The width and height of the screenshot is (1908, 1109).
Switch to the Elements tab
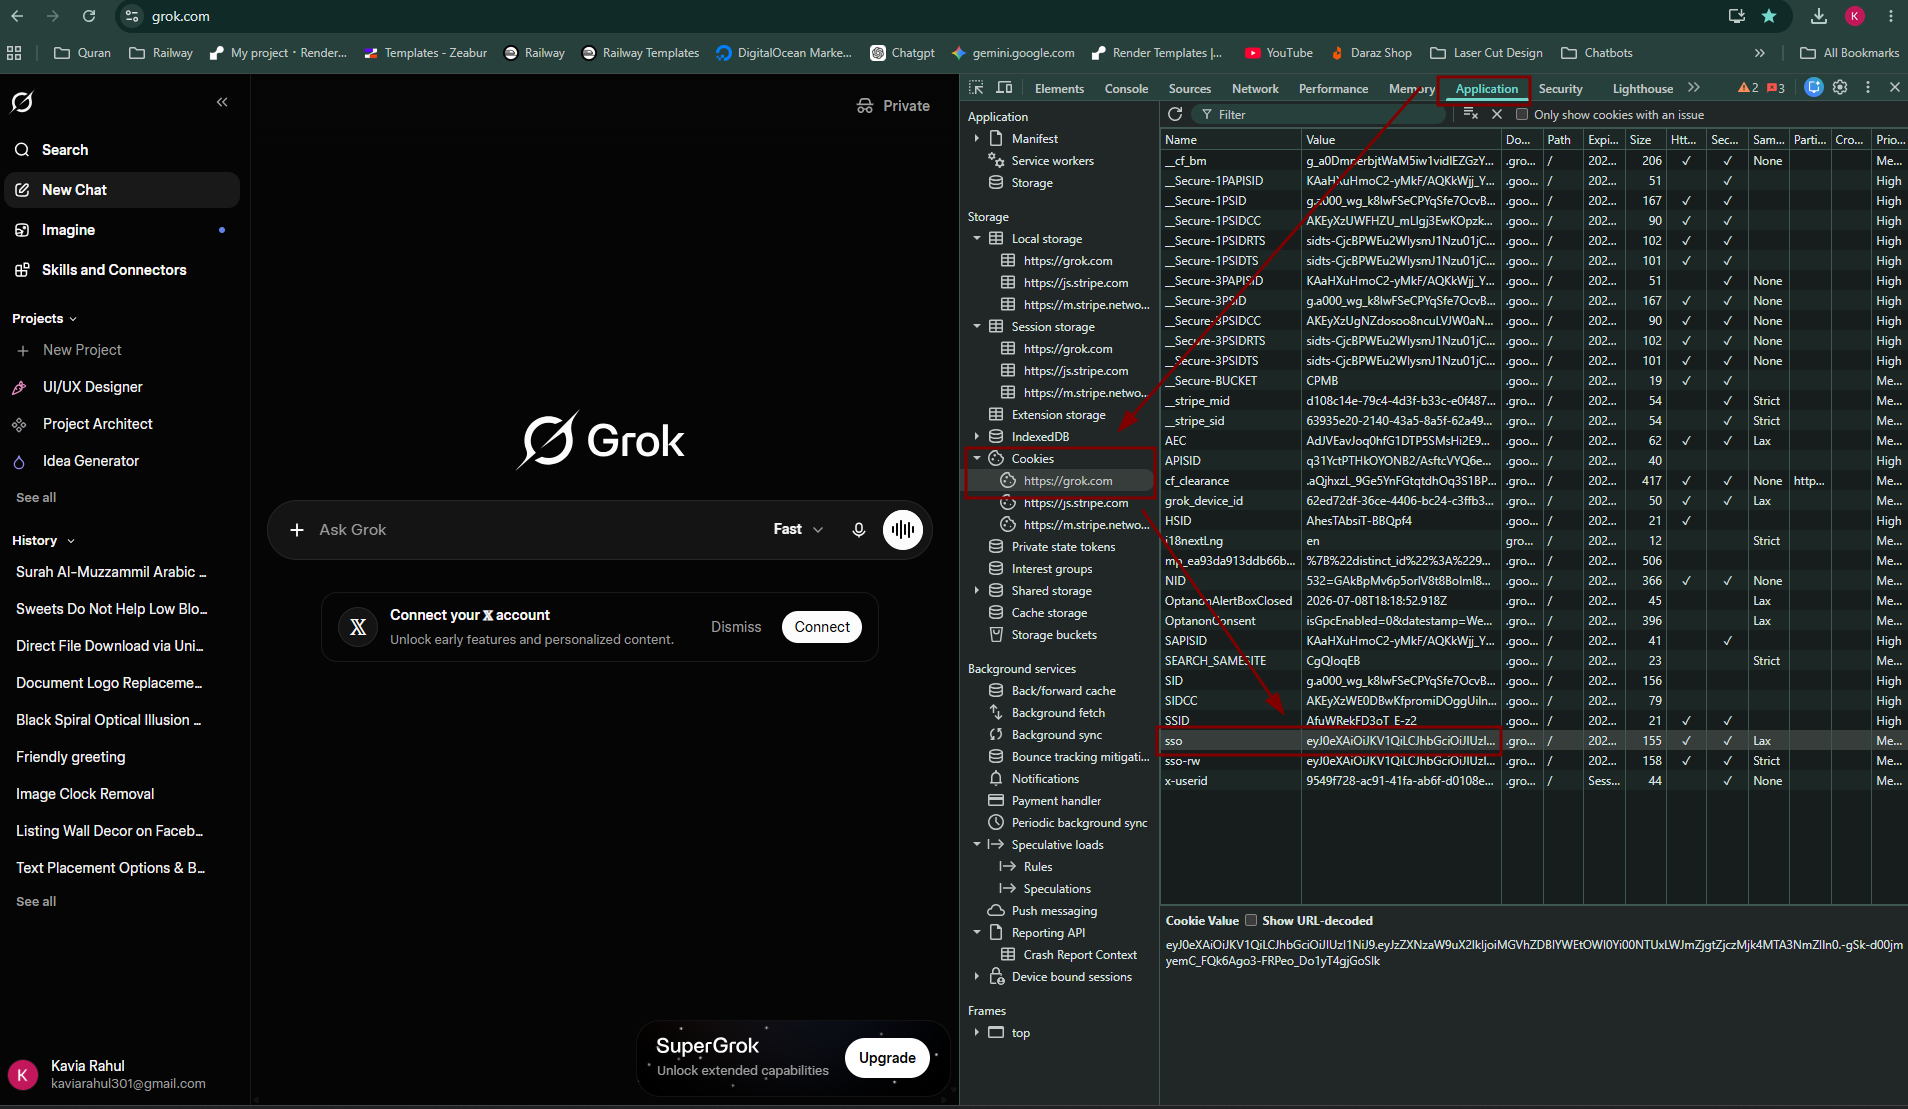pos(1059,89)
